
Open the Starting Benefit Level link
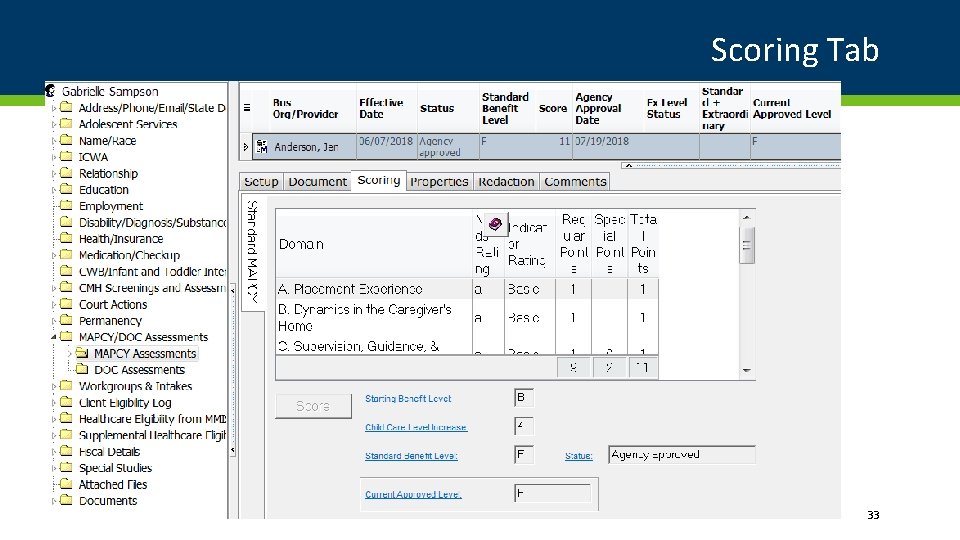coord(408,399)
